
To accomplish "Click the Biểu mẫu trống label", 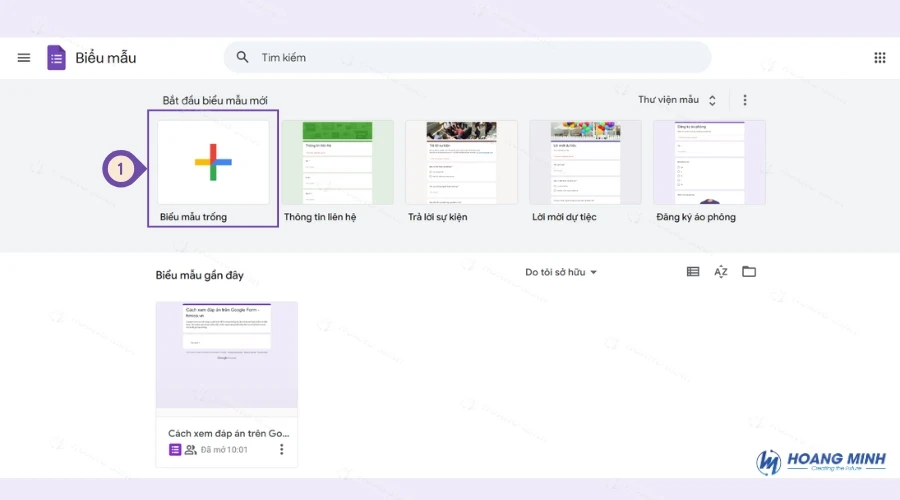I will tap(193, 217).
